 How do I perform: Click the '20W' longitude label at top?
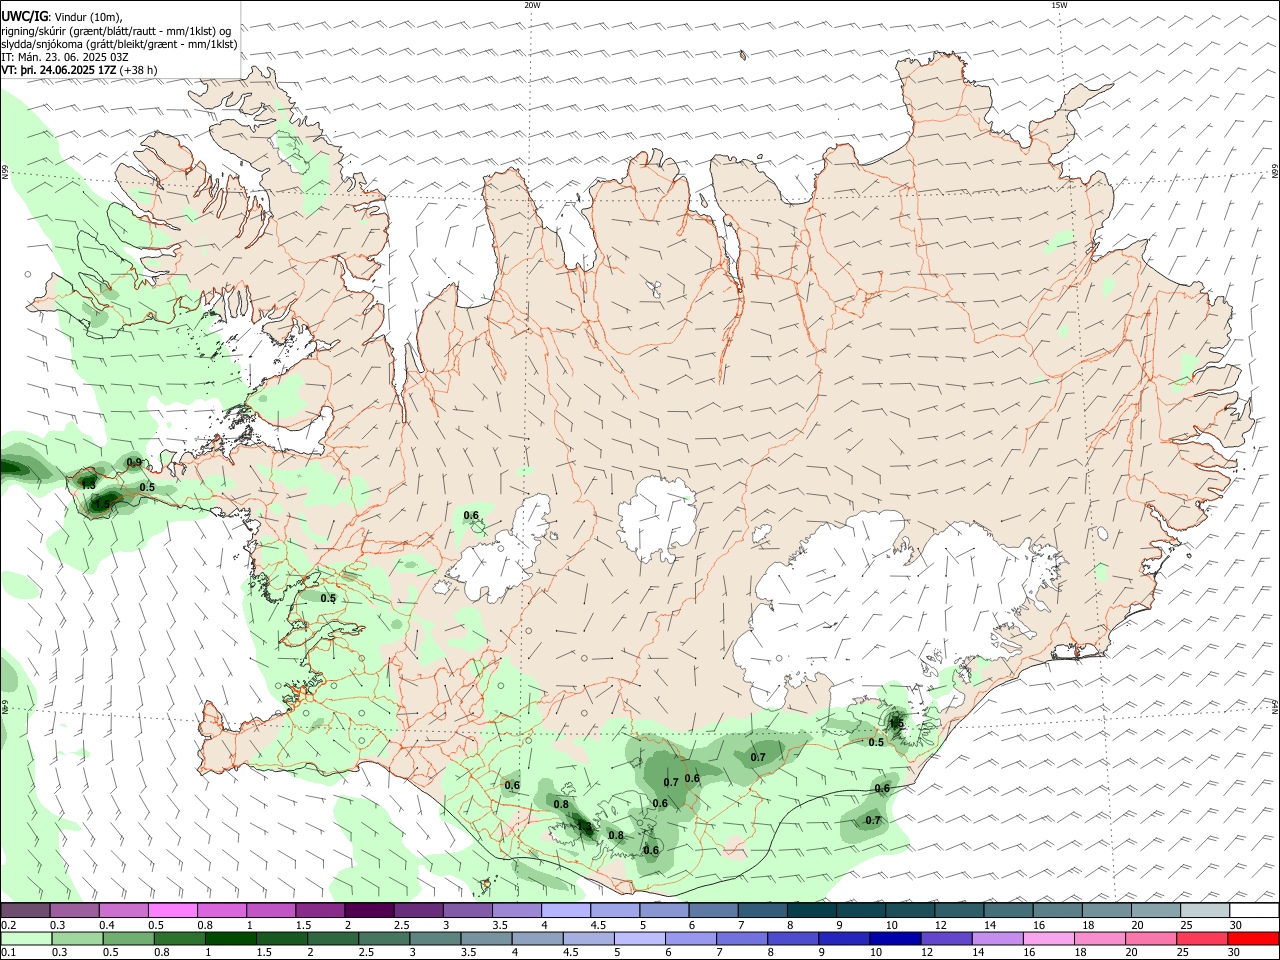(x=532, y=5)
